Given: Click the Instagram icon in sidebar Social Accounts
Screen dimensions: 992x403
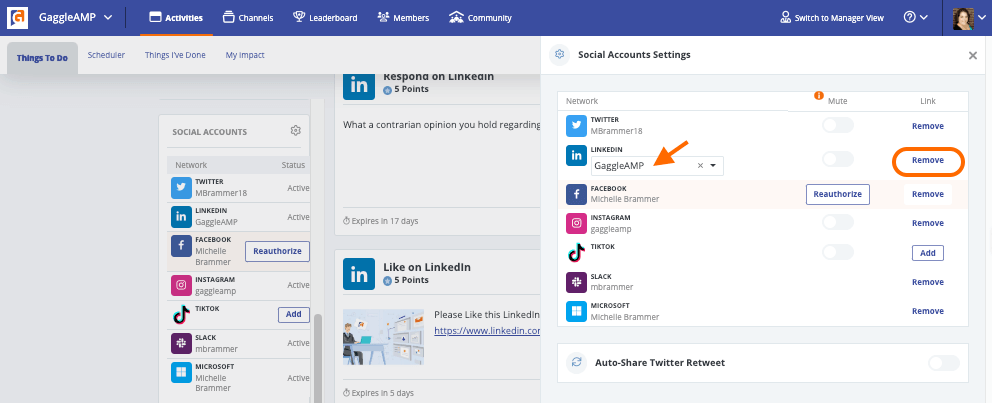Looking at the screenshot, I should pyautogui.click(x=182, y=285).
